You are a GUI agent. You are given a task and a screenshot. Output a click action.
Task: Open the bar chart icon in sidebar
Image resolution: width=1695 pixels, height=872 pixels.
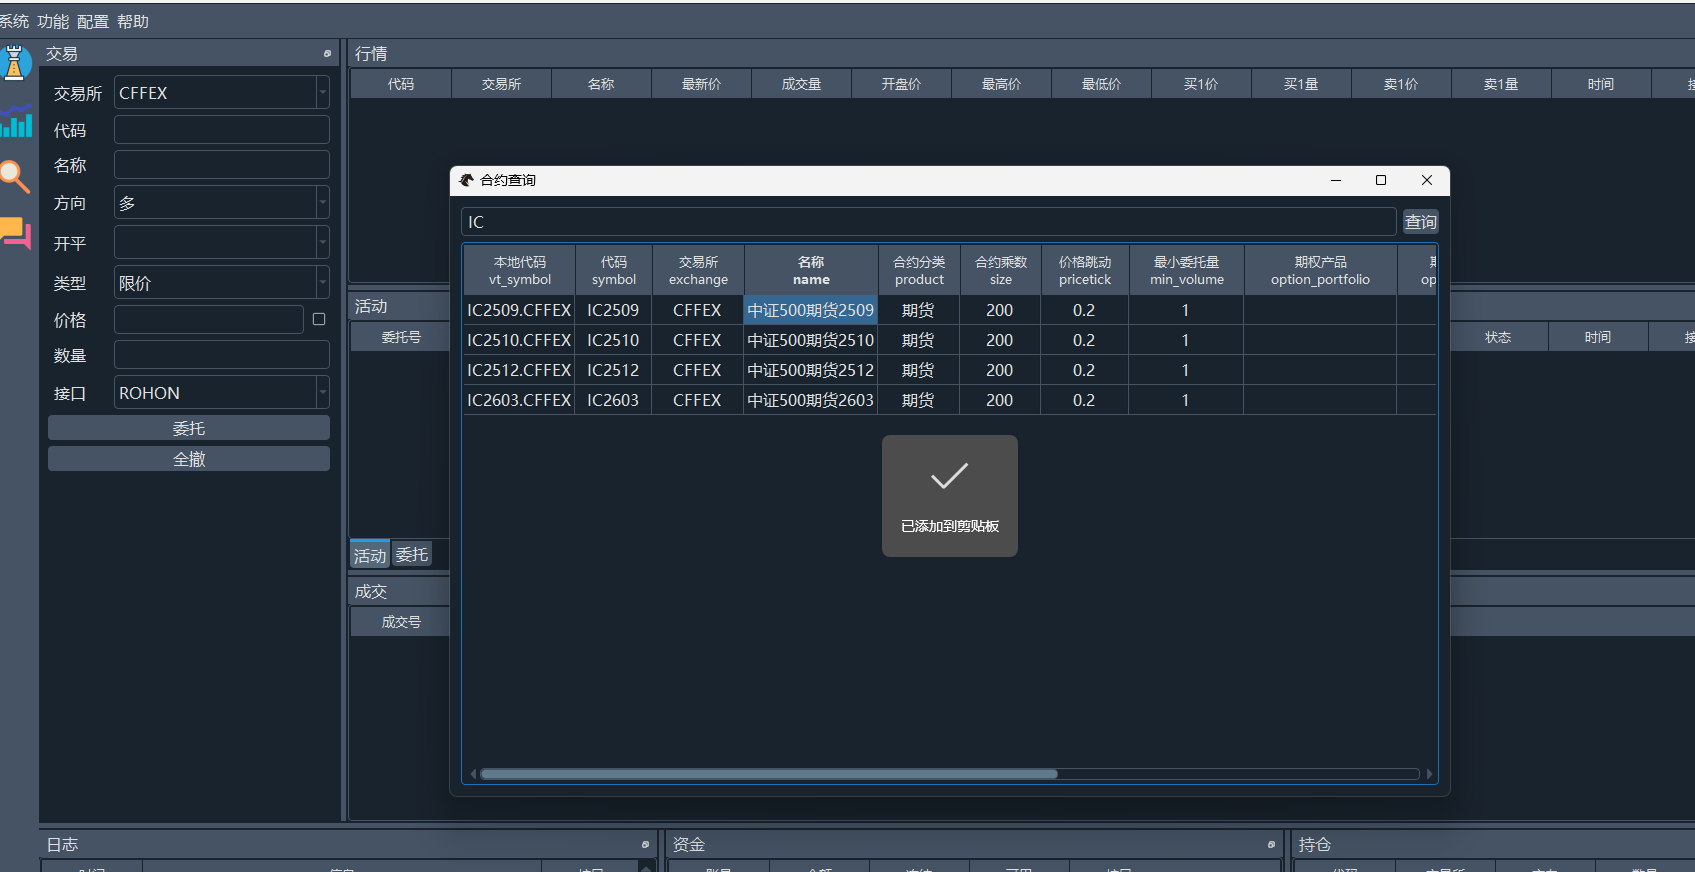(15, 122)
